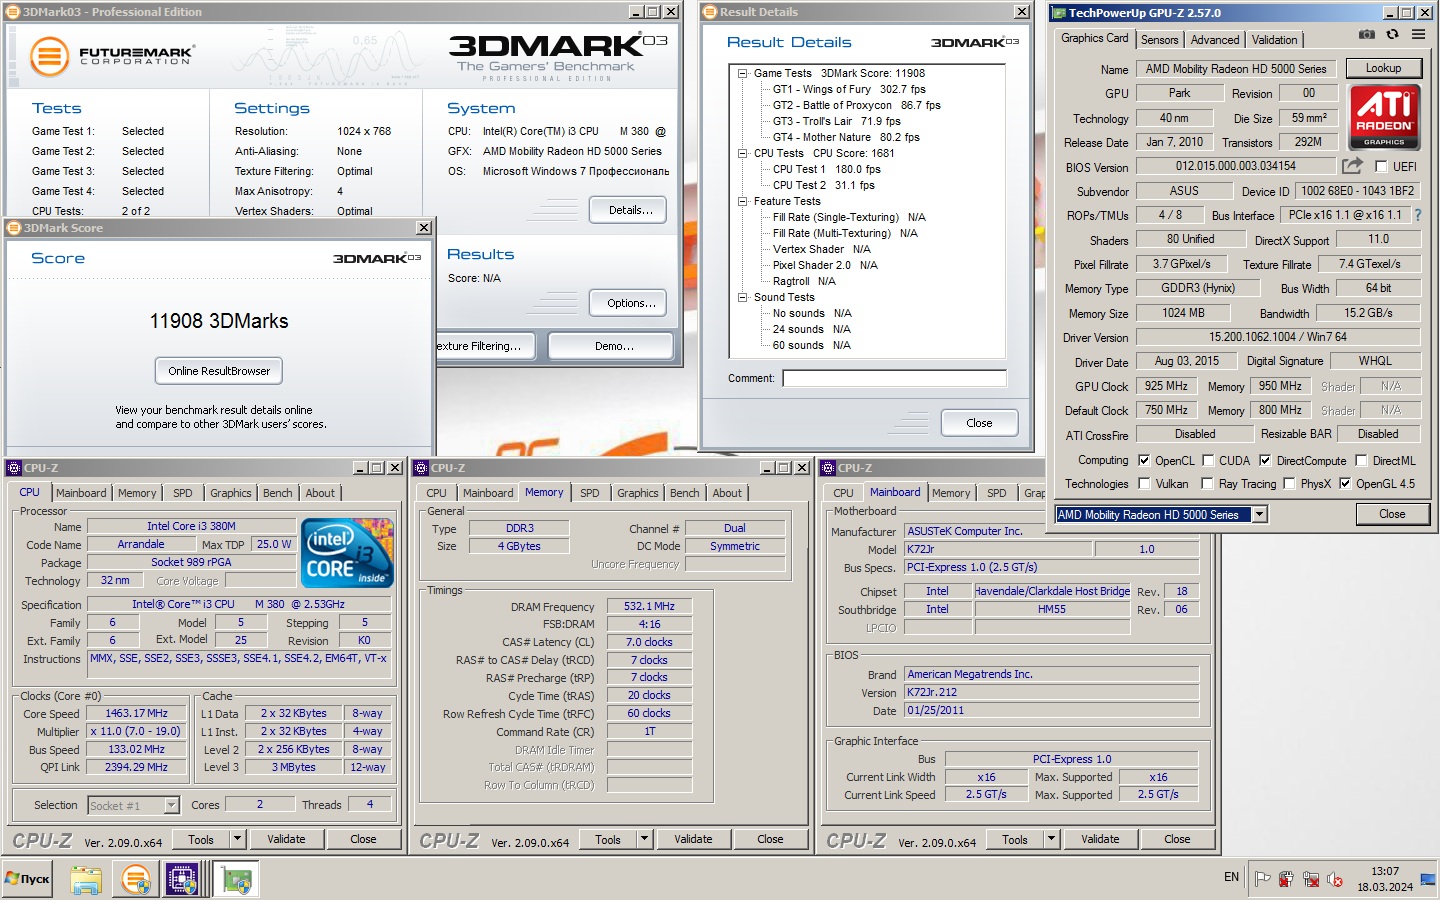Click the Lookup button in GPU-Z

[x=1383, y=68]
